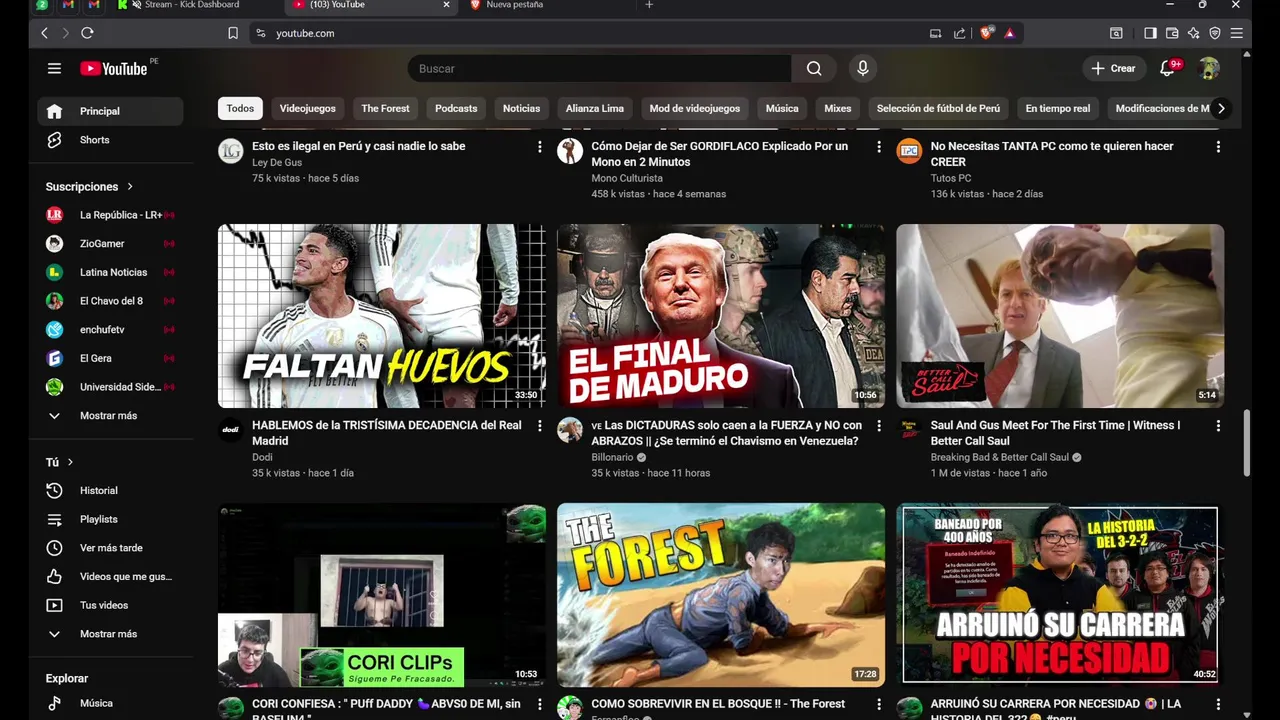Select The Forest chip
Image resolution: width=1280 pixels, height=720 pixels.
[x=385, y=108]
